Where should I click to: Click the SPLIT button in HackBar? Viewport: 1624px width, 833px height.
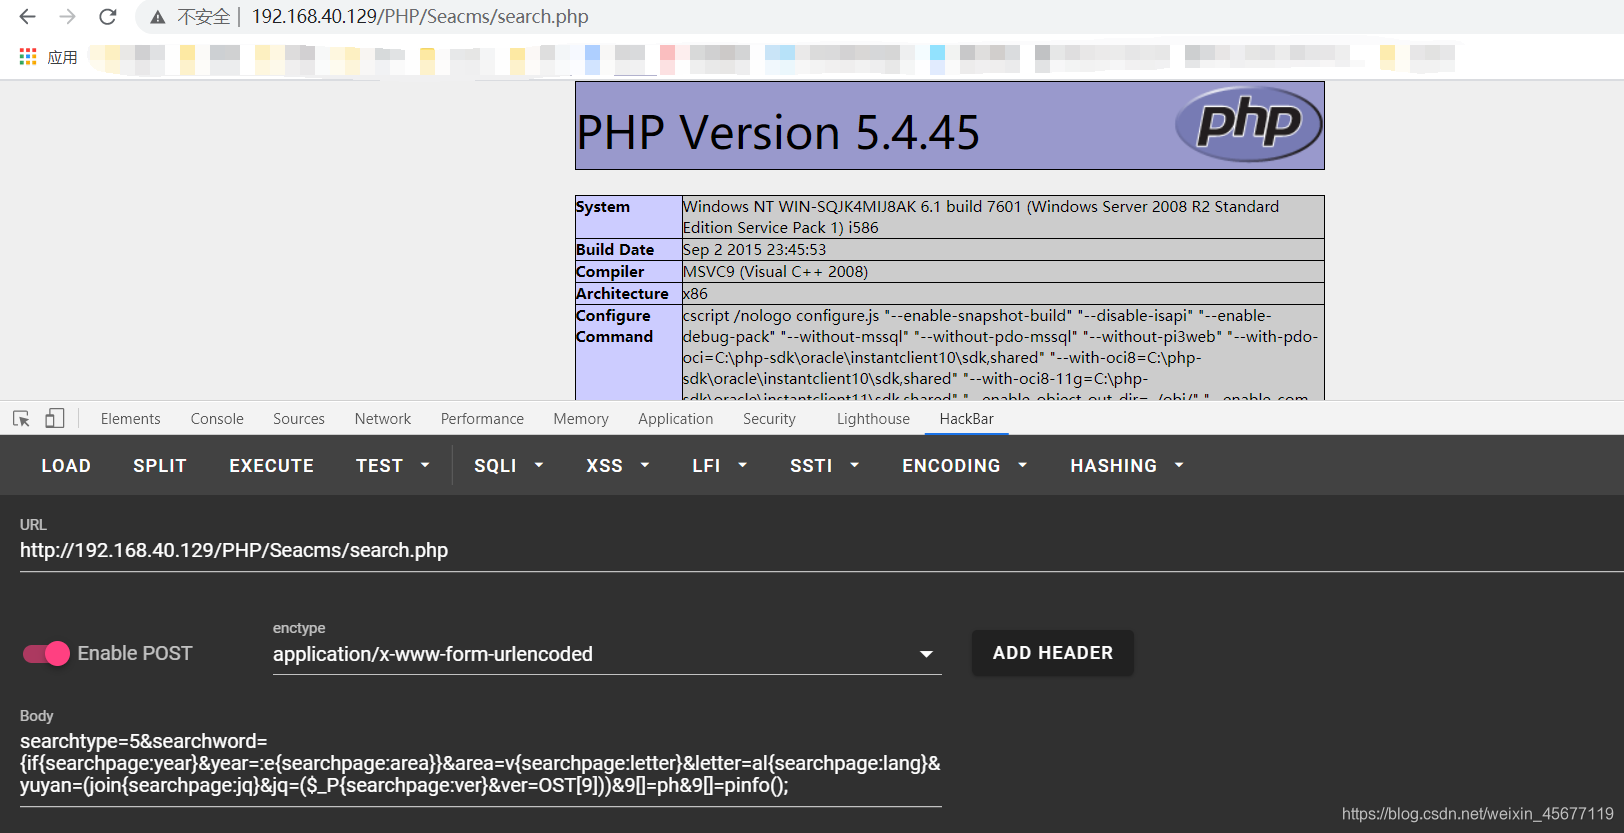(x=160, y=466)
